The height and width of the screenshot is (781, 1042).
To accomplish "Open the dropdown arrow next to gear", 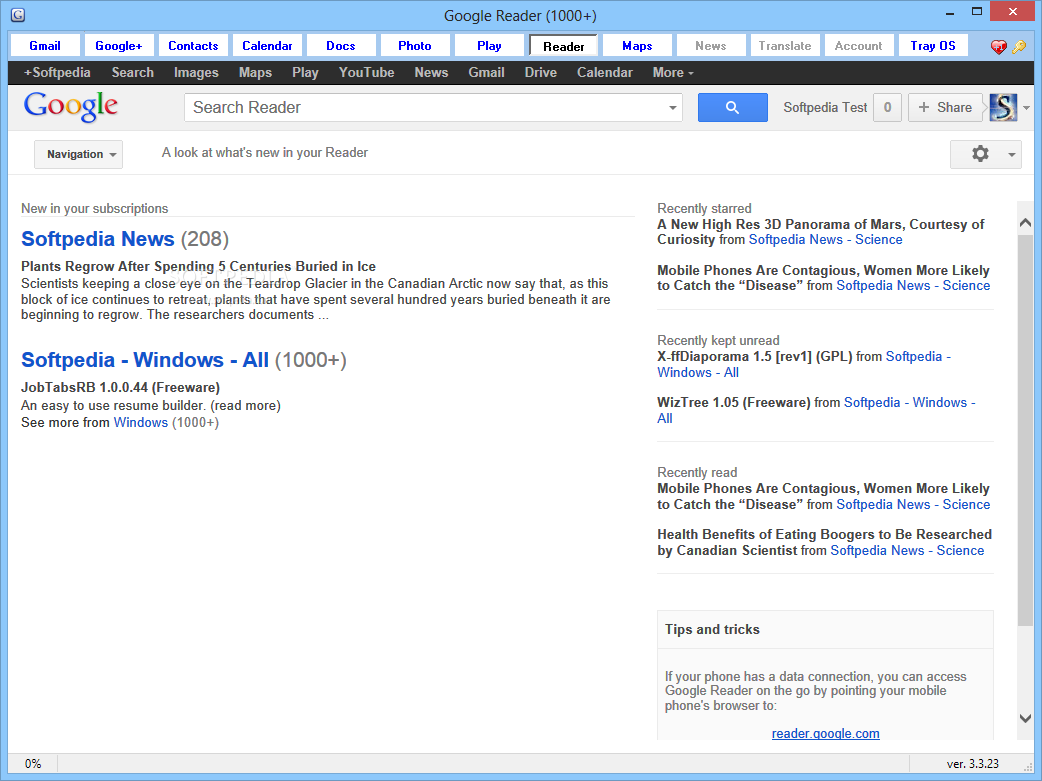I will pyautogui.click(x=1011, y=155).
